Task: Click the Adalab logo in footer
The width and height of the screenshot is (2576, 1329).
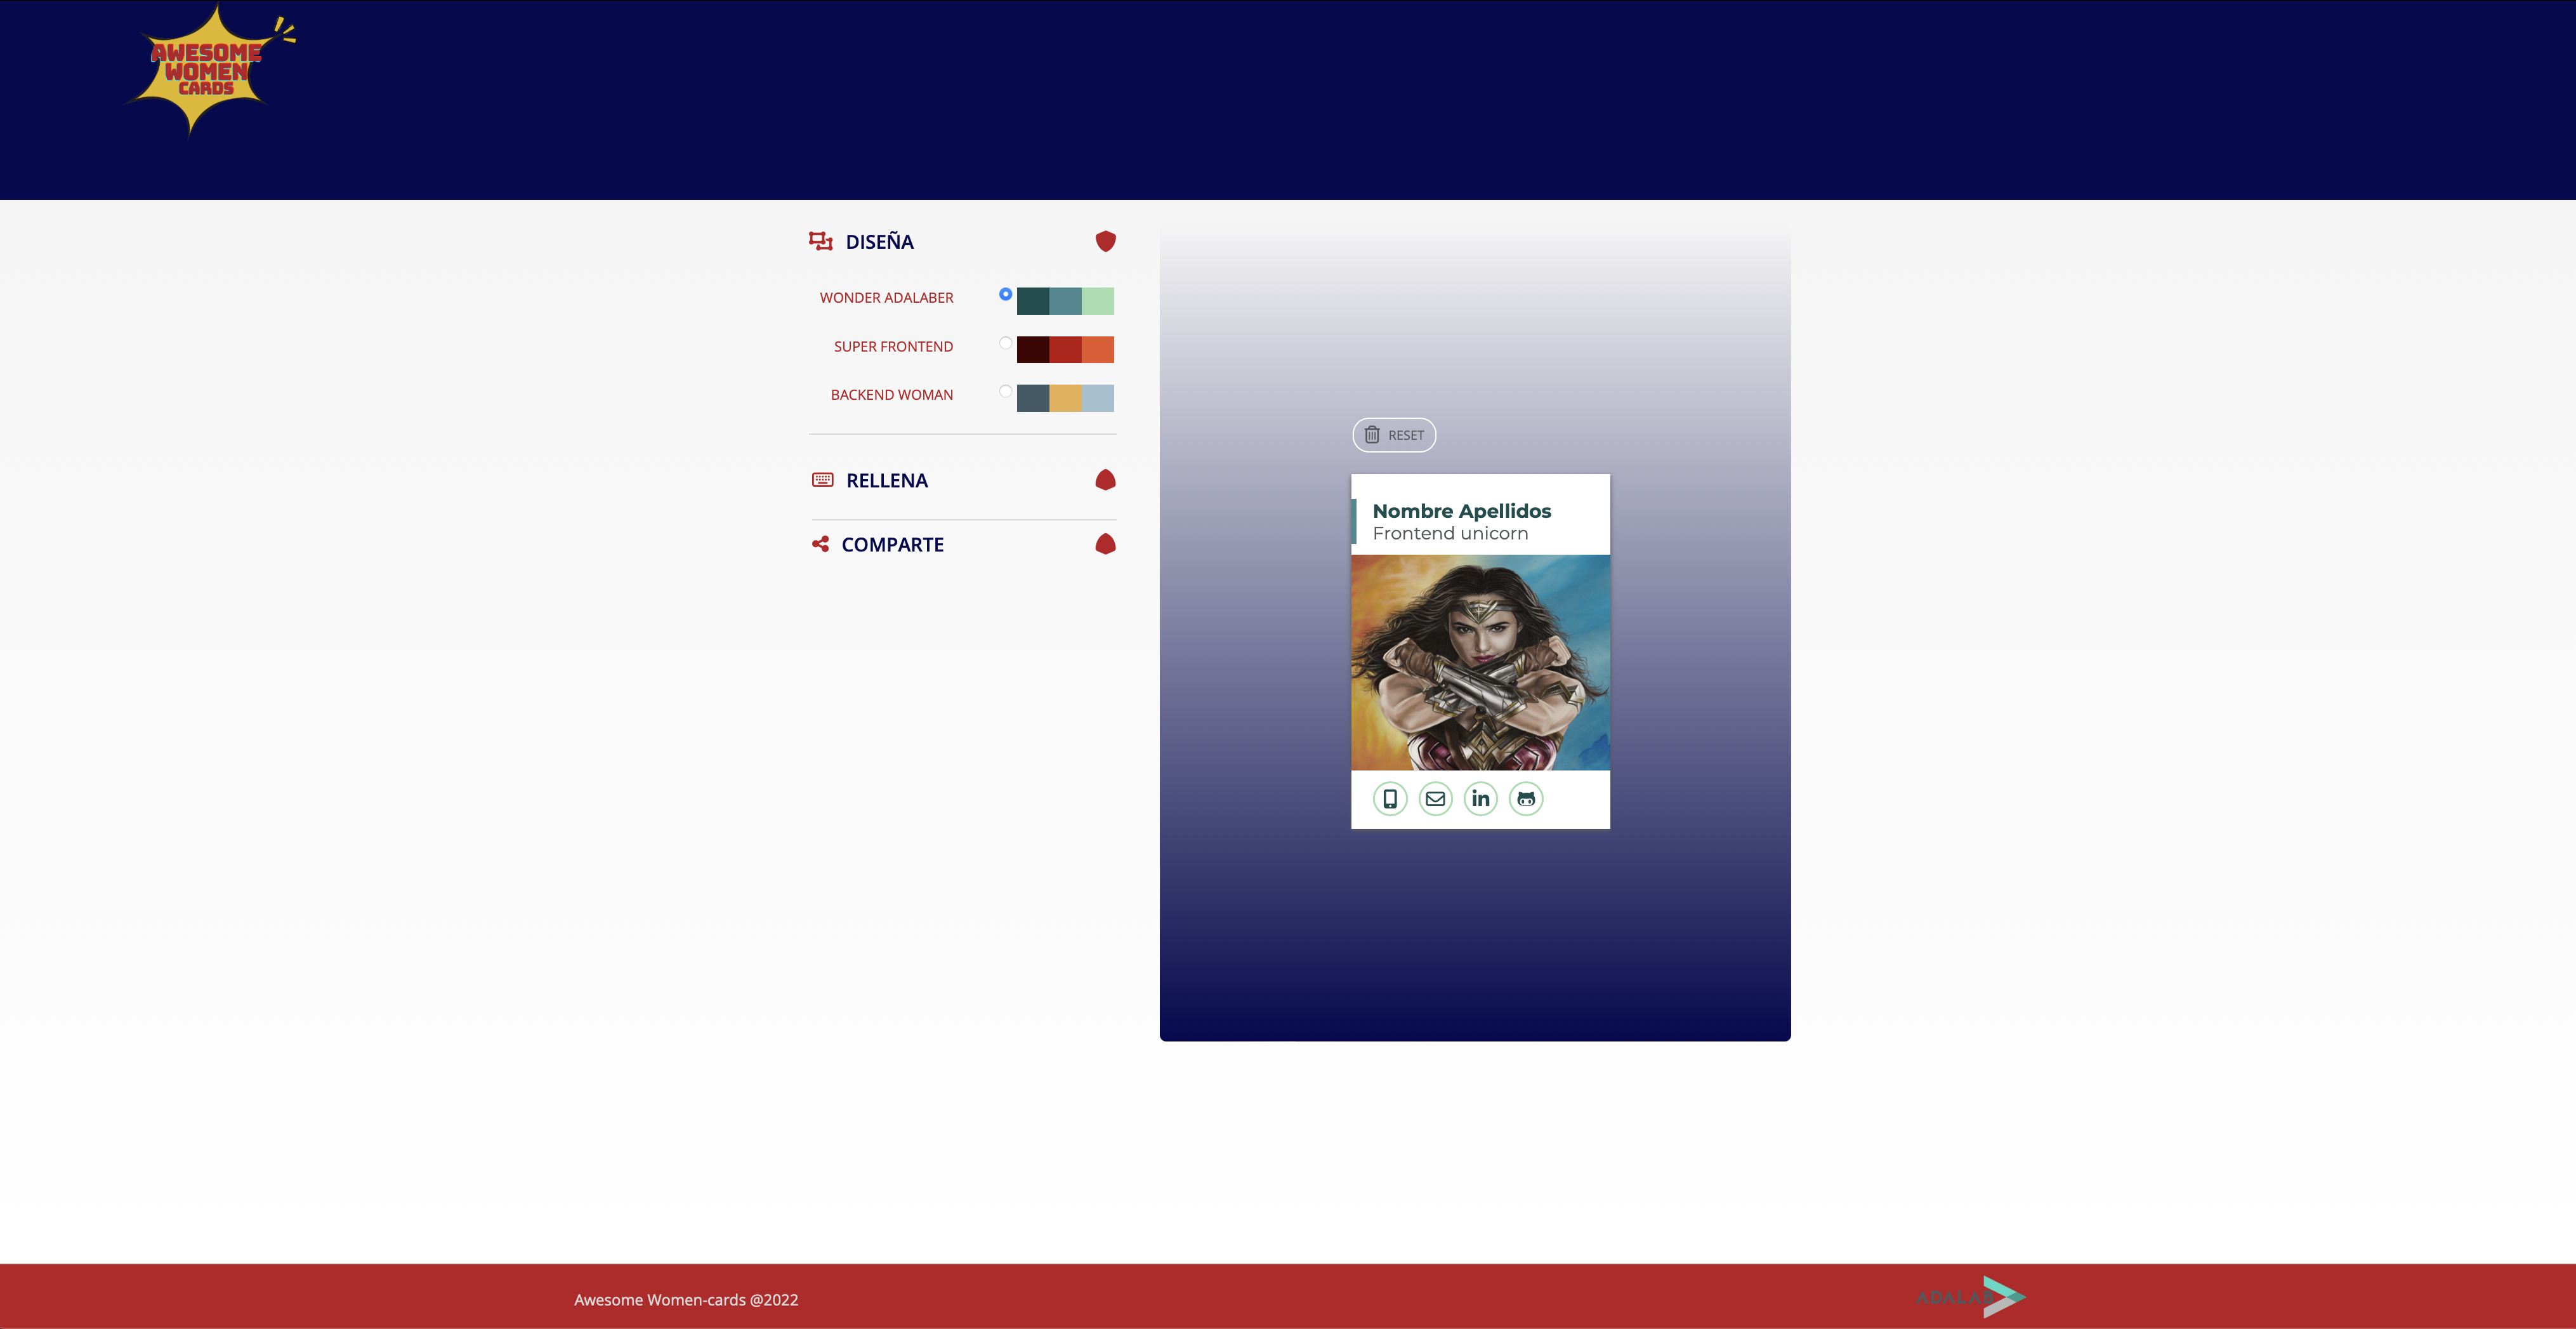Action: coord(1970,1296)
